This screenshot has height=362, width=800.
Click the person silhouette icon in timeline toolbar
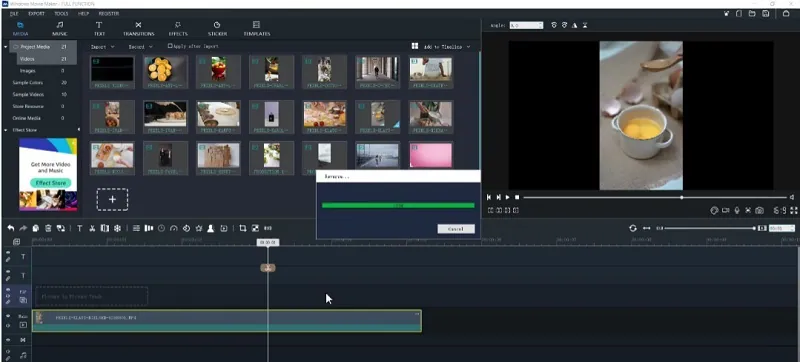click(210, 228)
